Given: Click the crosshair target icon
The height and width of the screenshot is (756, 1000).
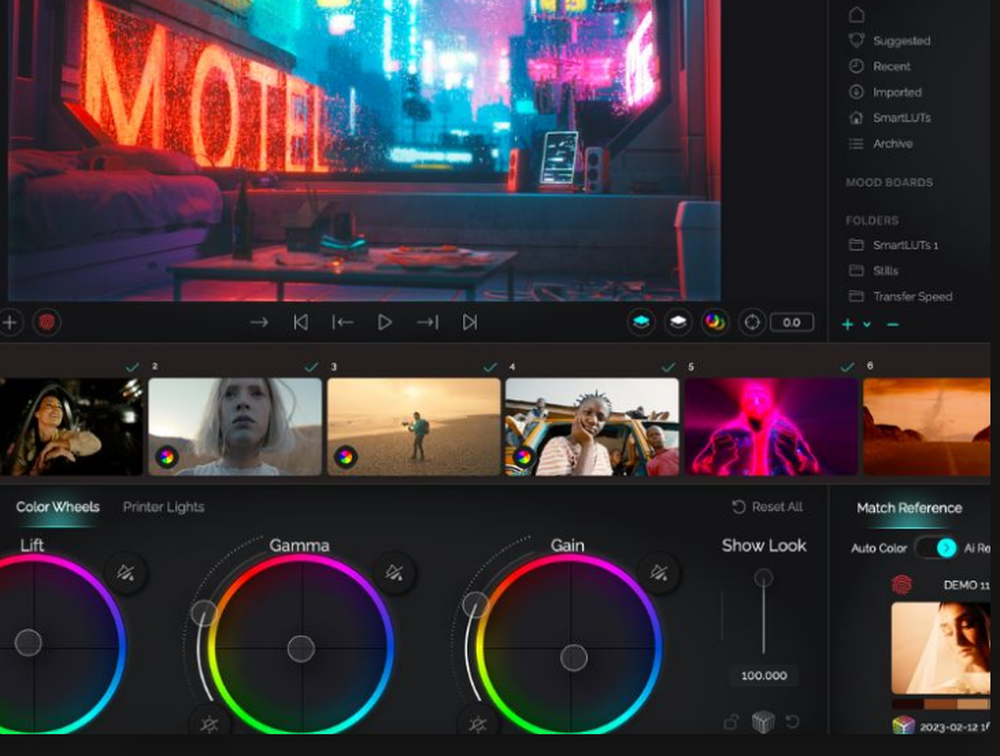Looking at the screenshot, I should click(x=752, y=322).
